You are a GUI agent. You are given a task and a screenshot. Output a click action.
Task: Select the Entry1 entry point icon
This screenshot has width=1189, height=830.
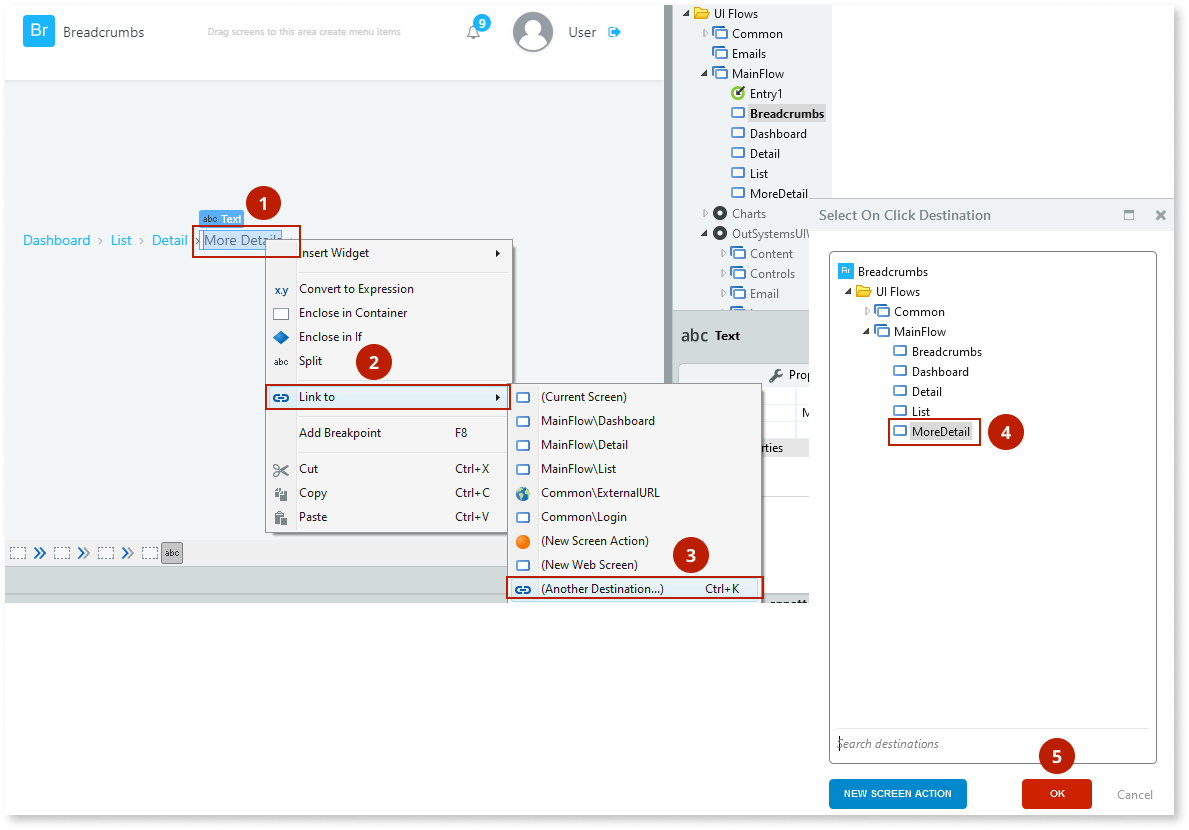point(737,93)
